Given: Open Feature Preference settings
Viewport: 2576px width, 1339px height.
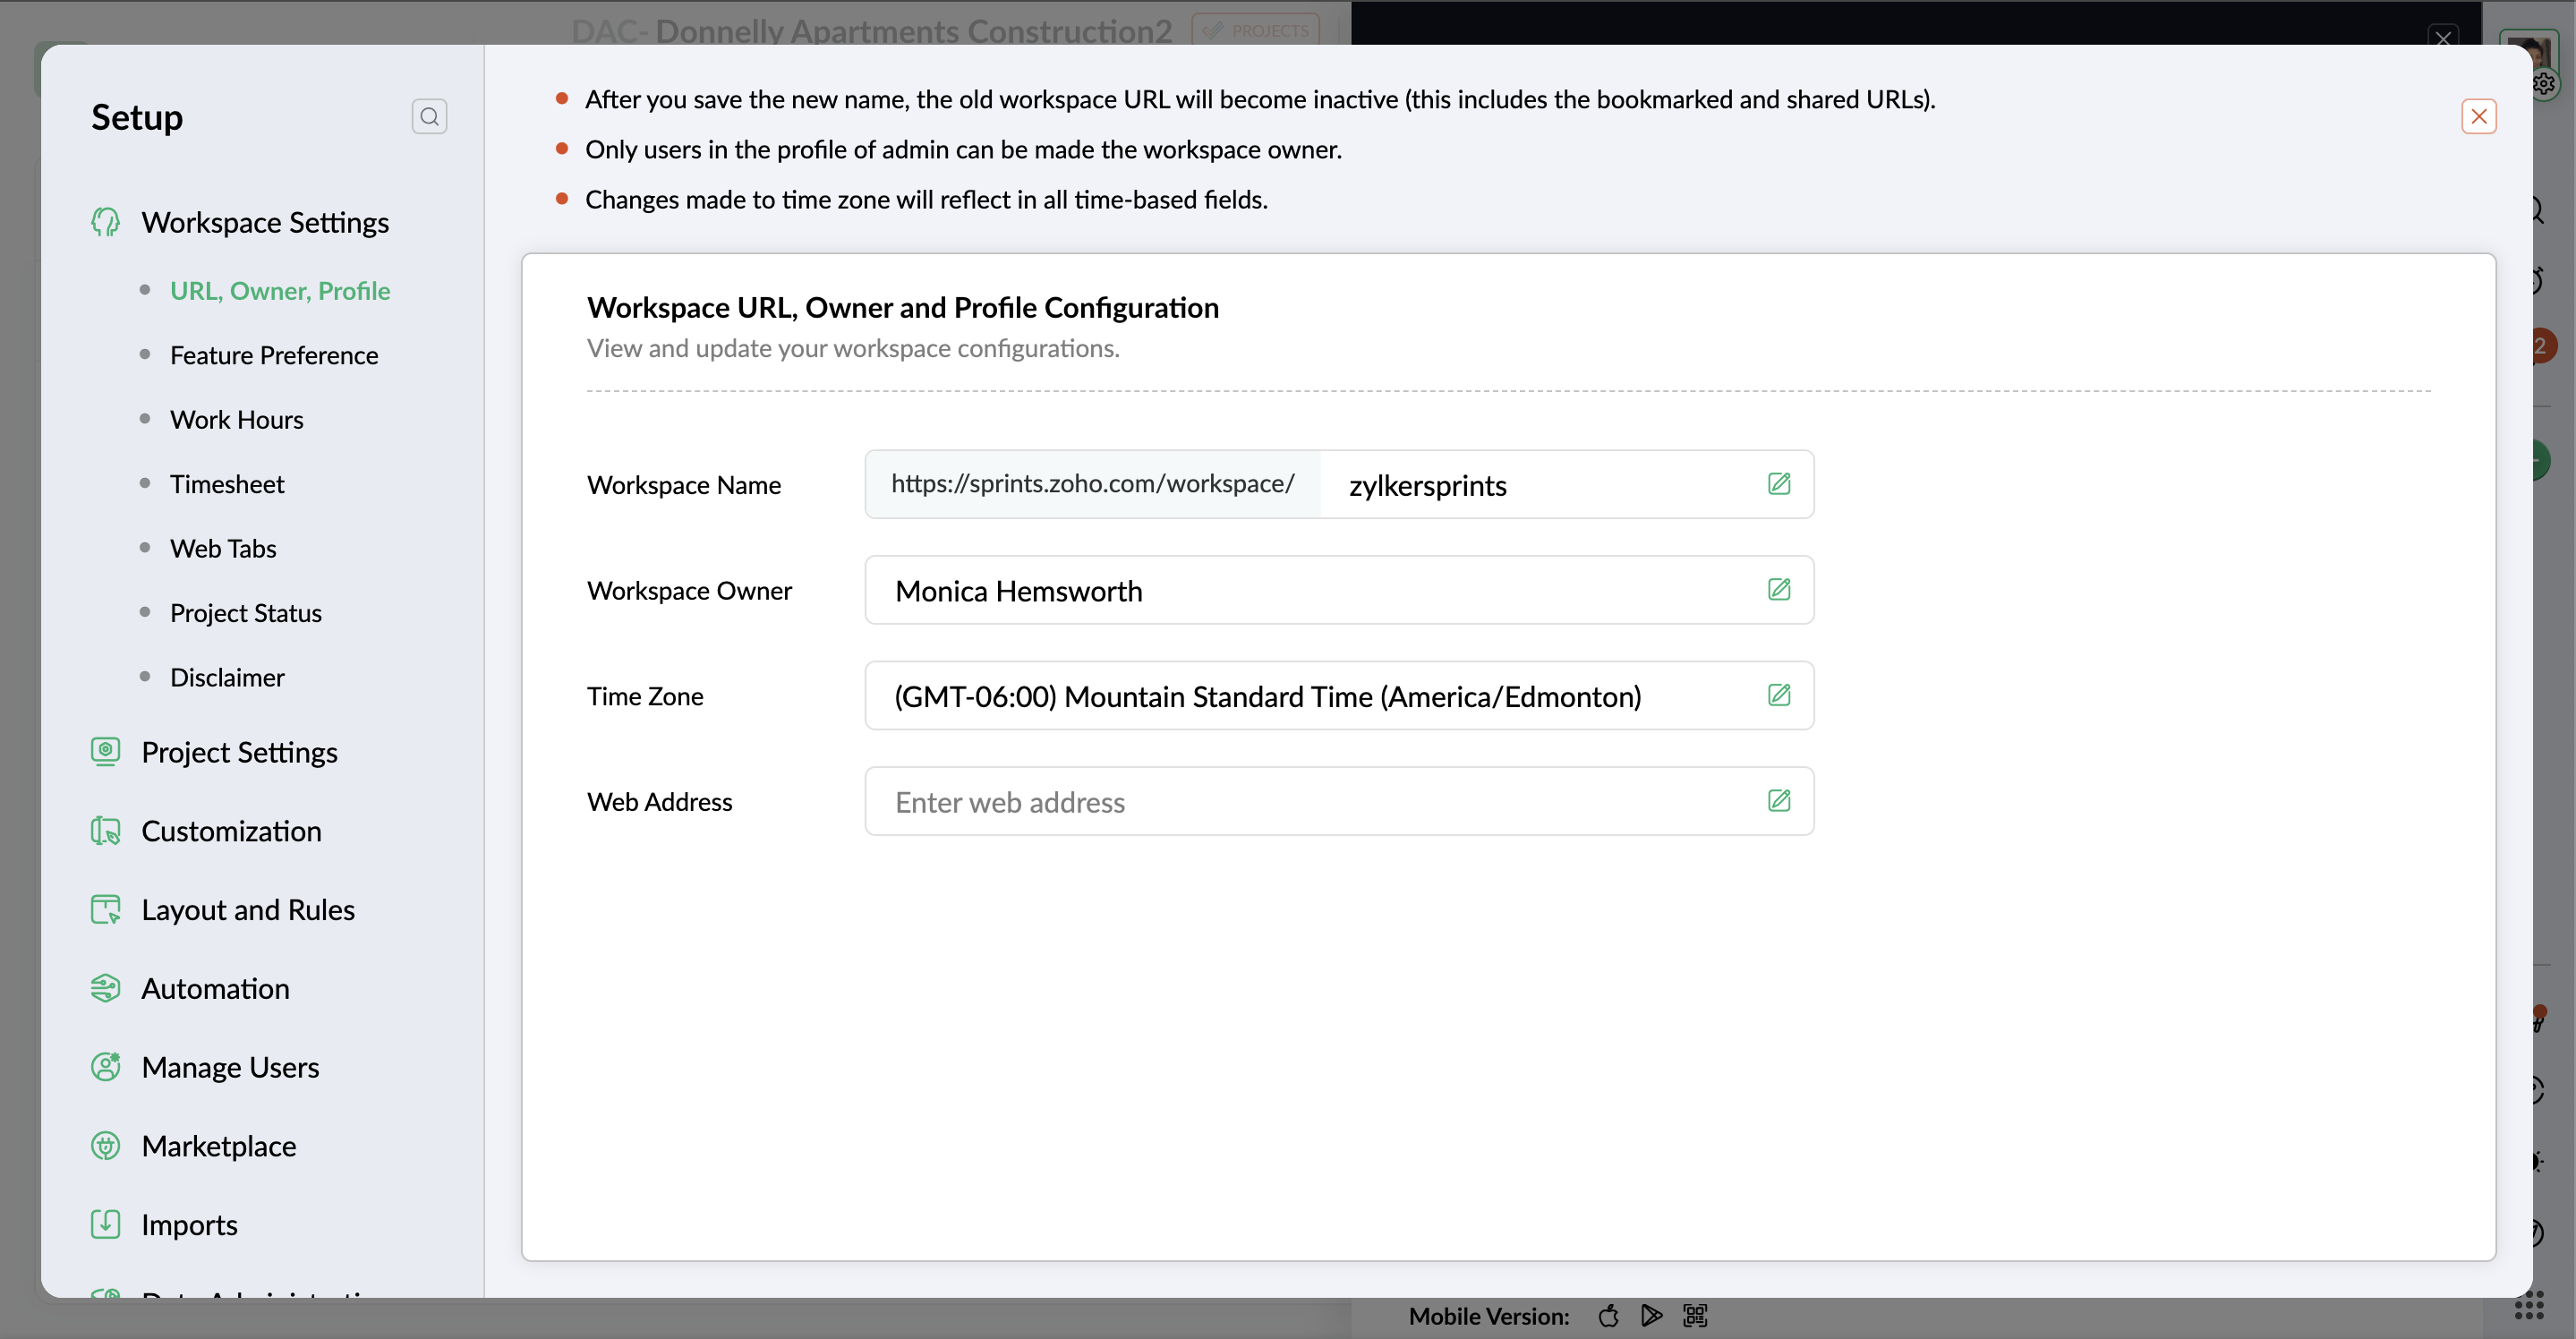Looking at the screenshot, I should [274, 355].
